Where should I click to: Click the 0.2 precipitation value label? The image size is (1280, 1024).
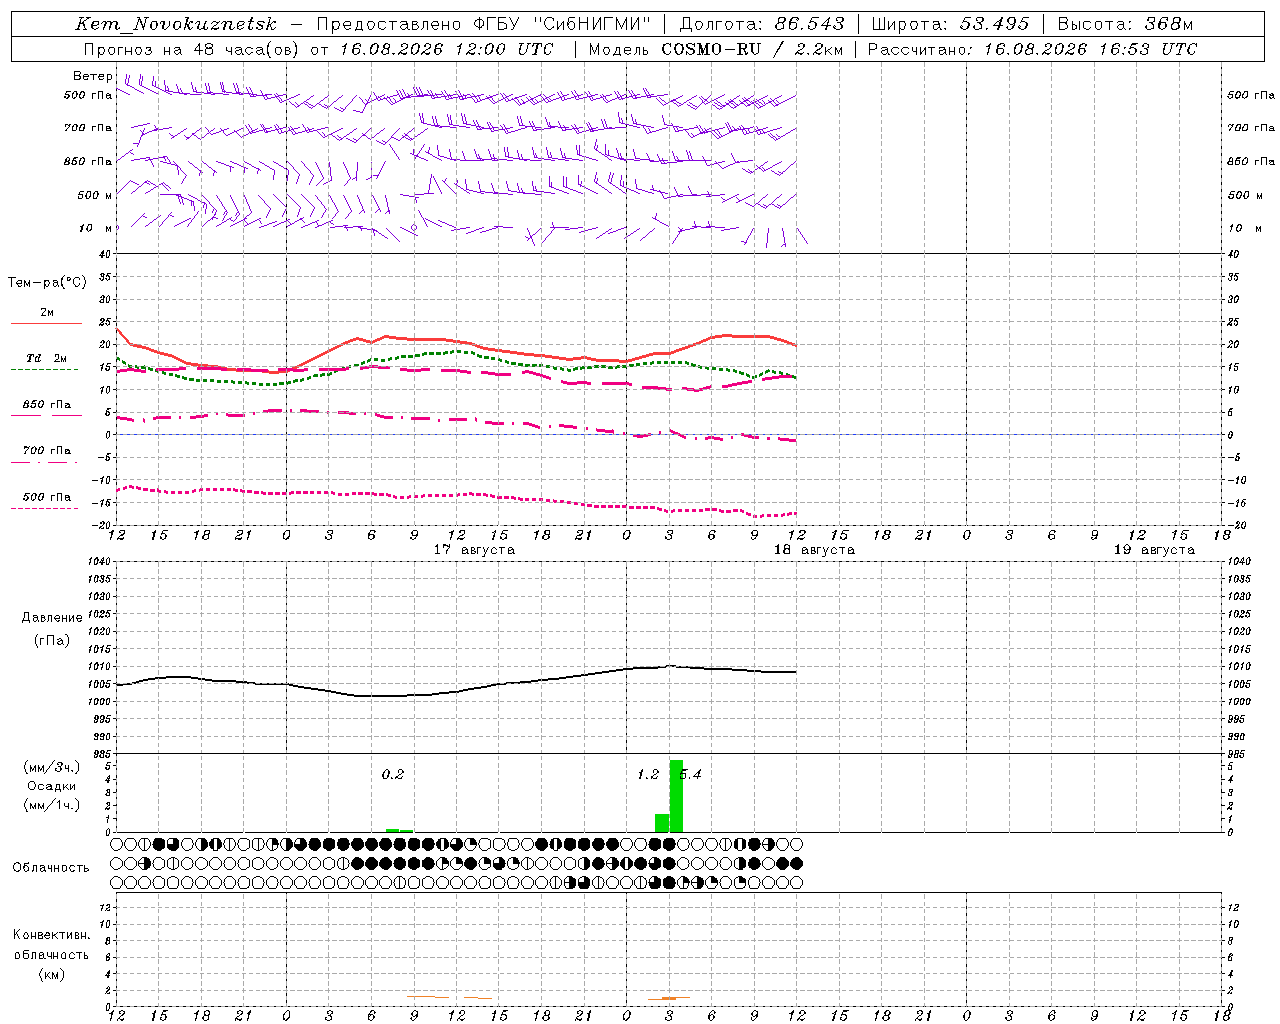[x=393, y=774]
